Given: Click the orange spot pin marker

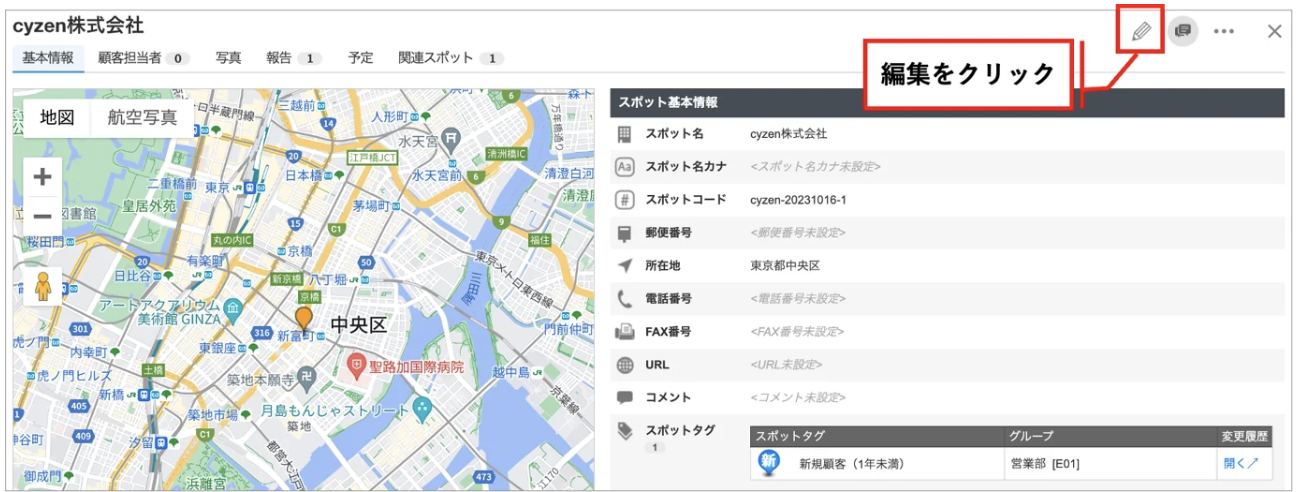Looking at the screenshot, I should (303, 320).
